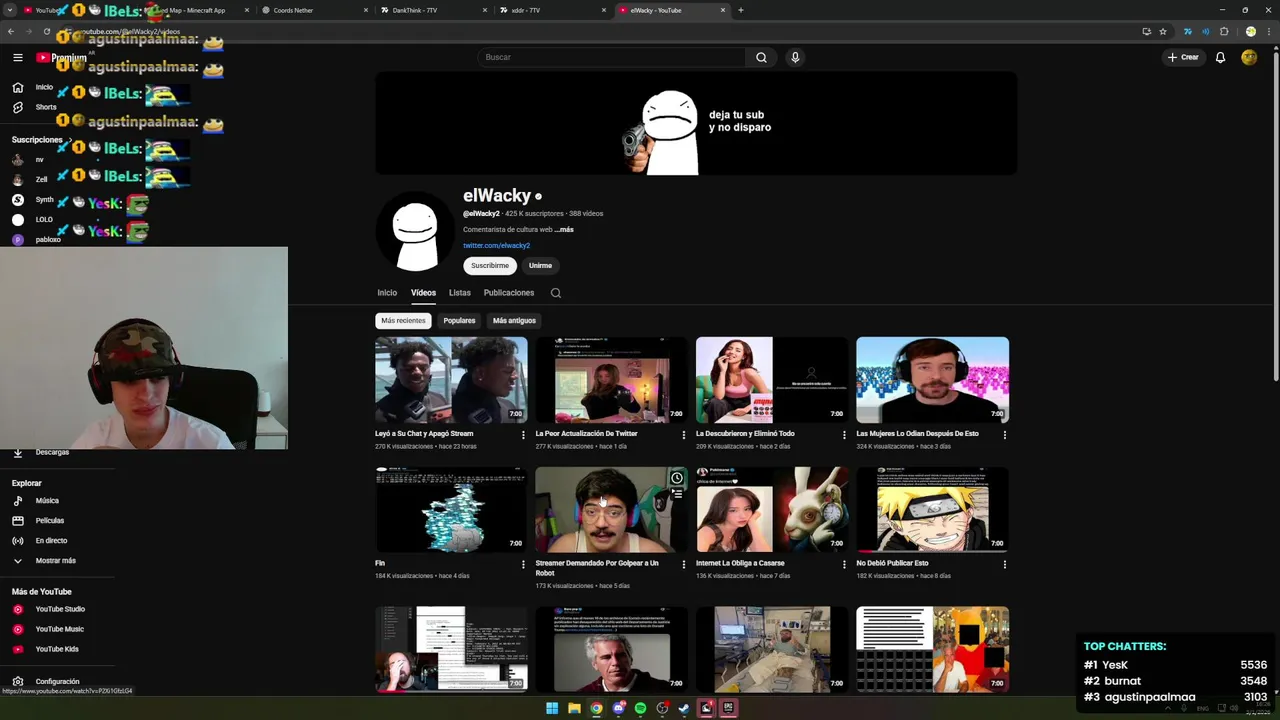Open options menu for the Fin video
The image size is (1280, 720).
[523, 564]
